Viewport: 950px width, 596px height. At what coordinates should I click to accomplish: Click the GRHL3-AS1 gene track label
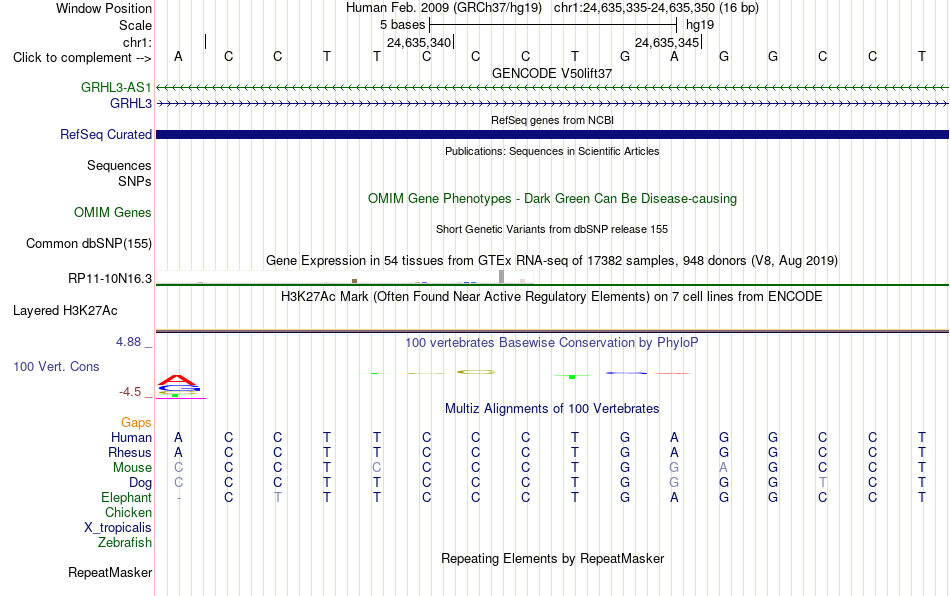pyautogui.click(x=116, y=87)
